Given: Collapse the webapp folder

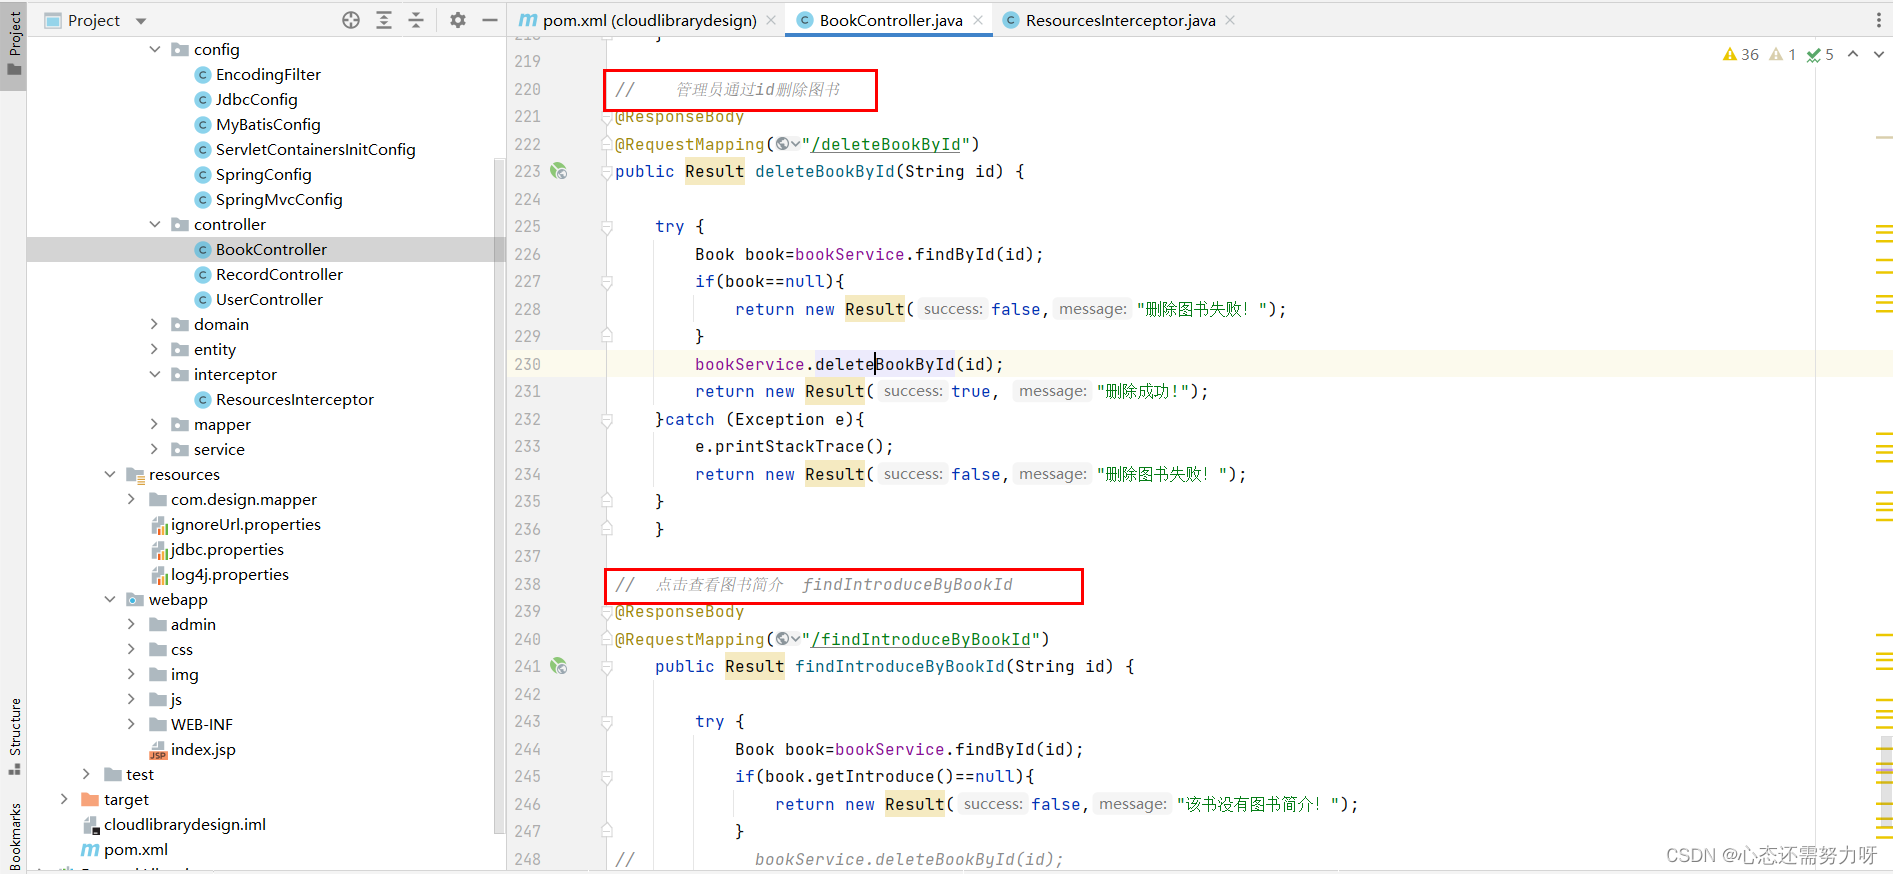Looking at the screenshot, I should pyautogui.click(x=110, y=599).
